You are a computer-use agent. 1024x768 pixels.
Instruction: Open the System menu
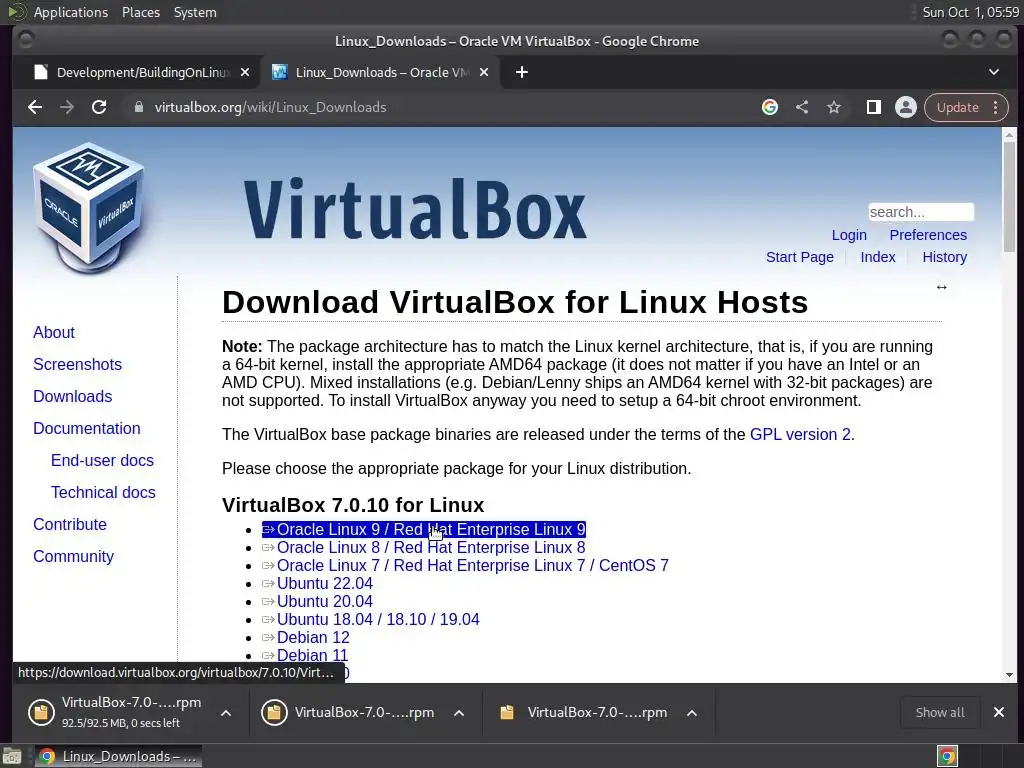[195, 12]
